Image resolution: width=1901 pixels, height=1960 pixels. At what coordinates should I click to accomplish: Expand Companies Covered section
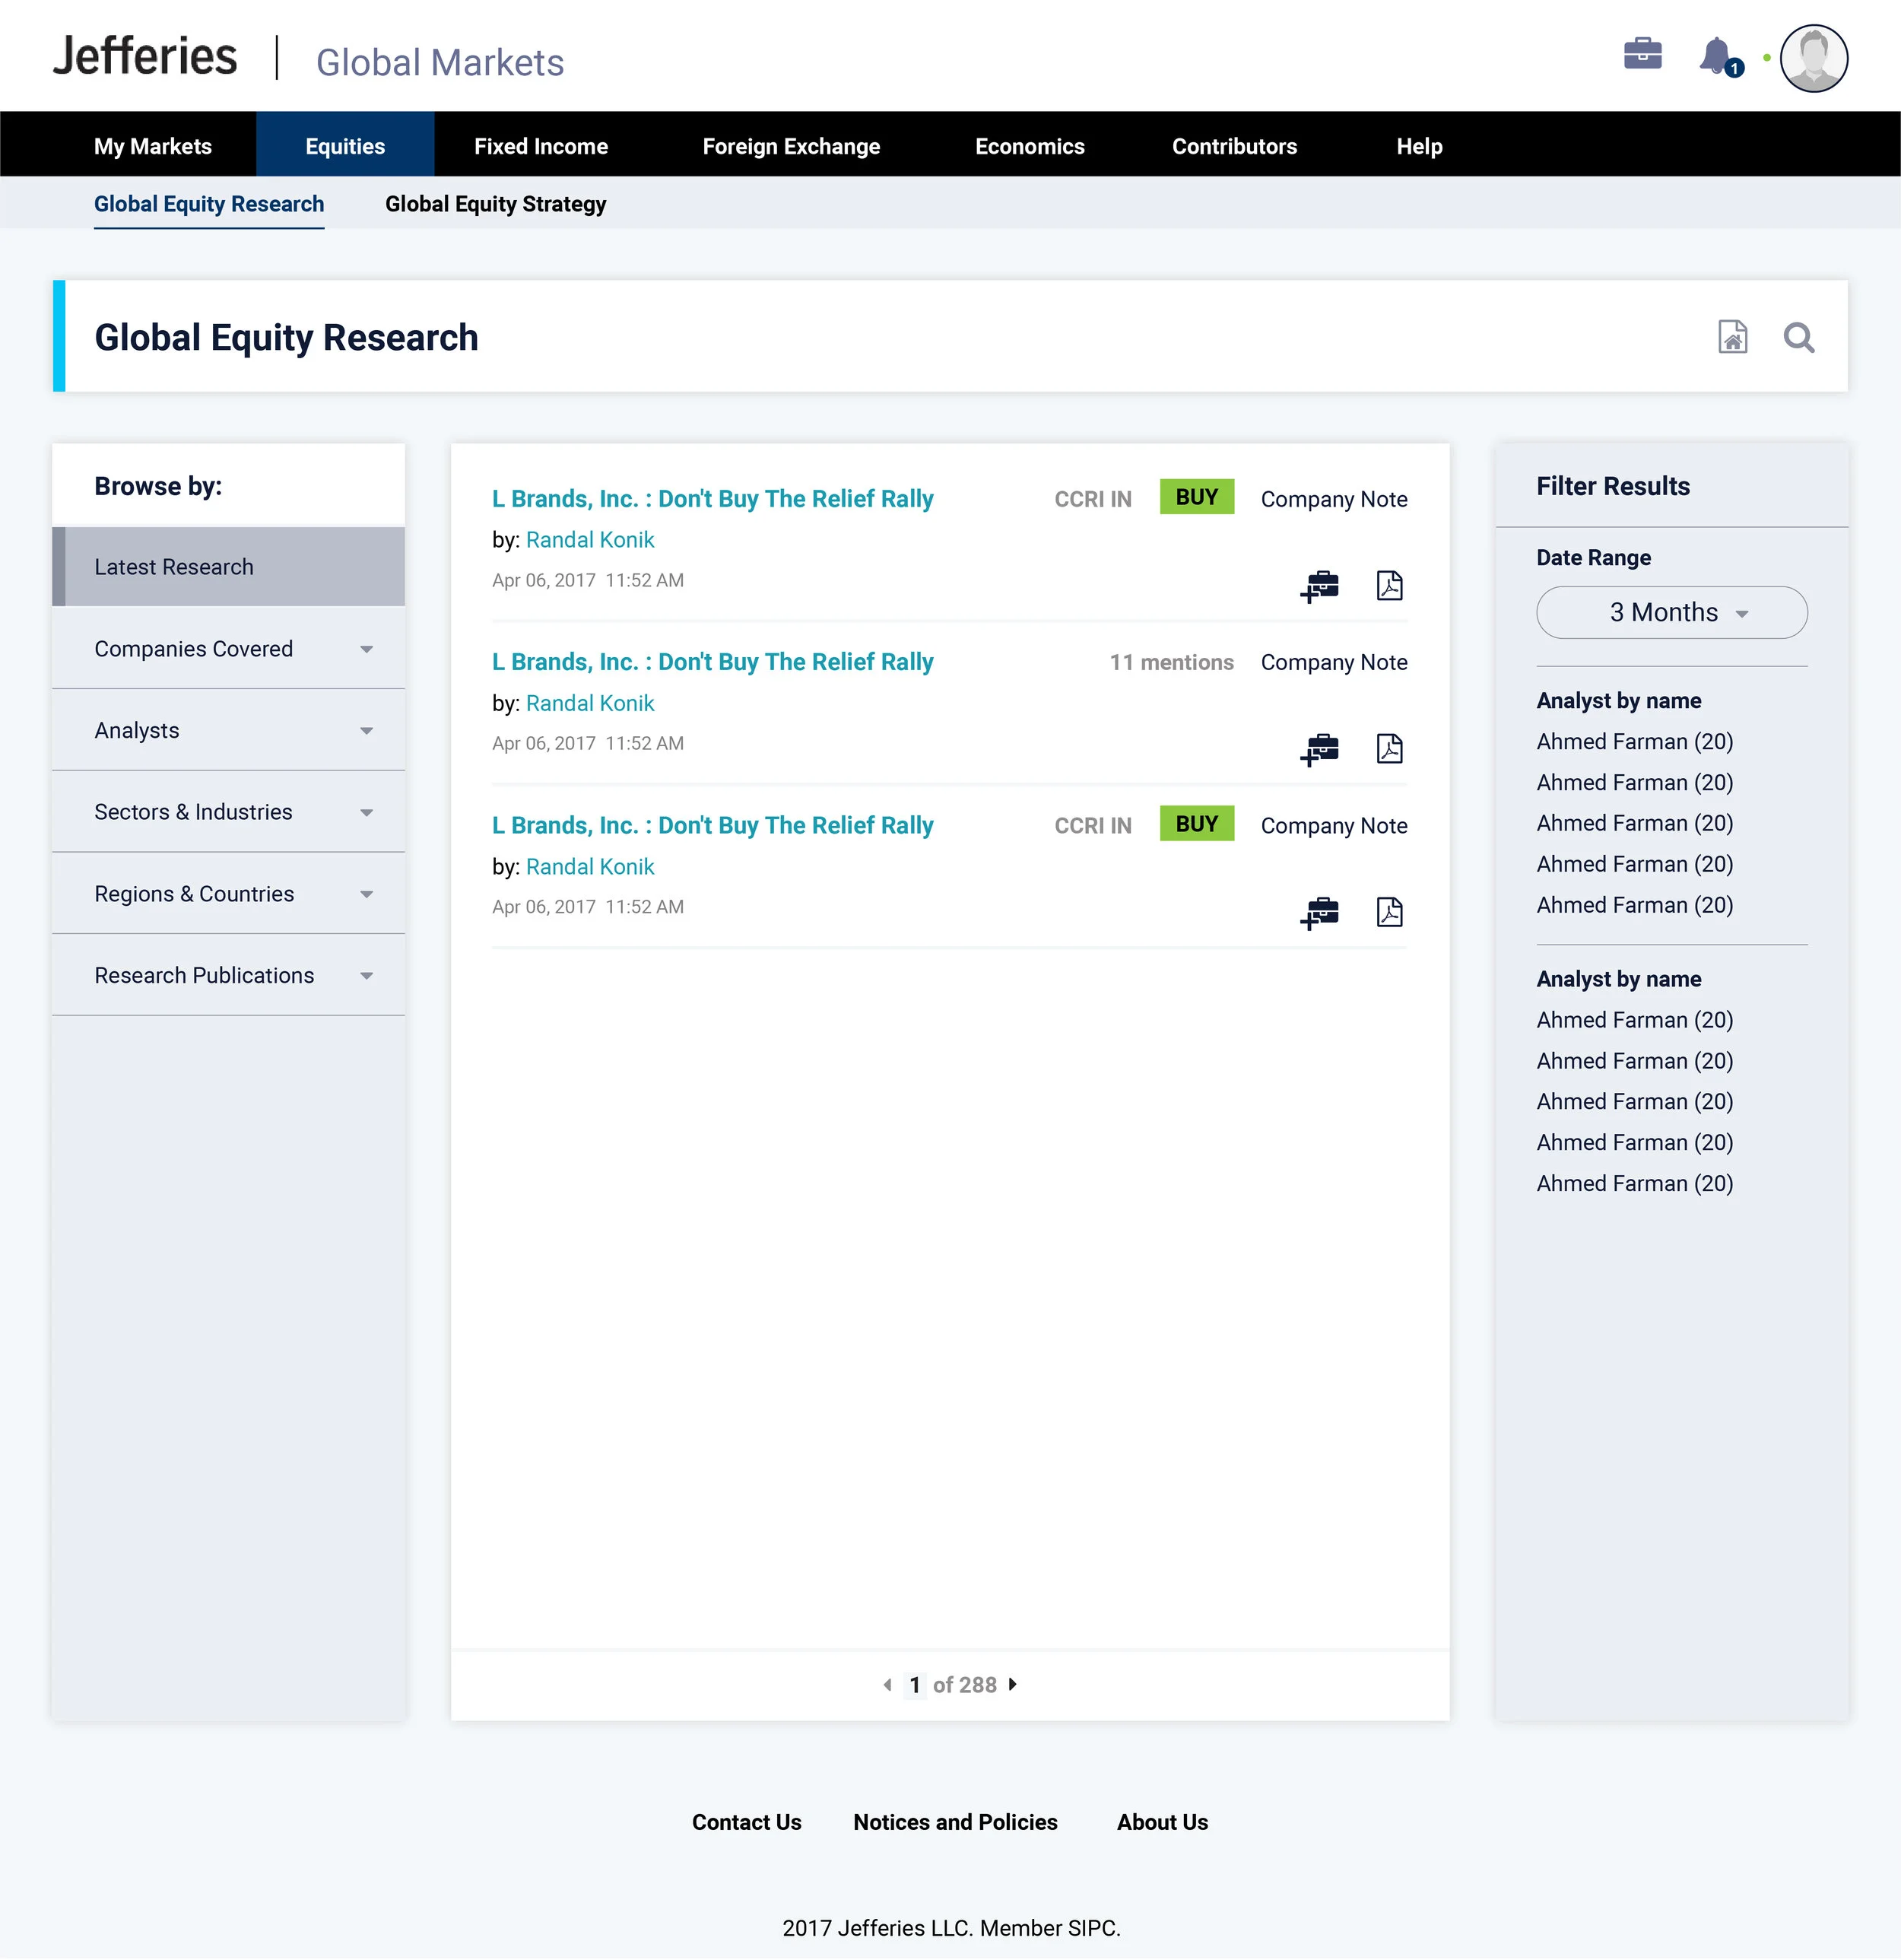(x=228, y=649)
